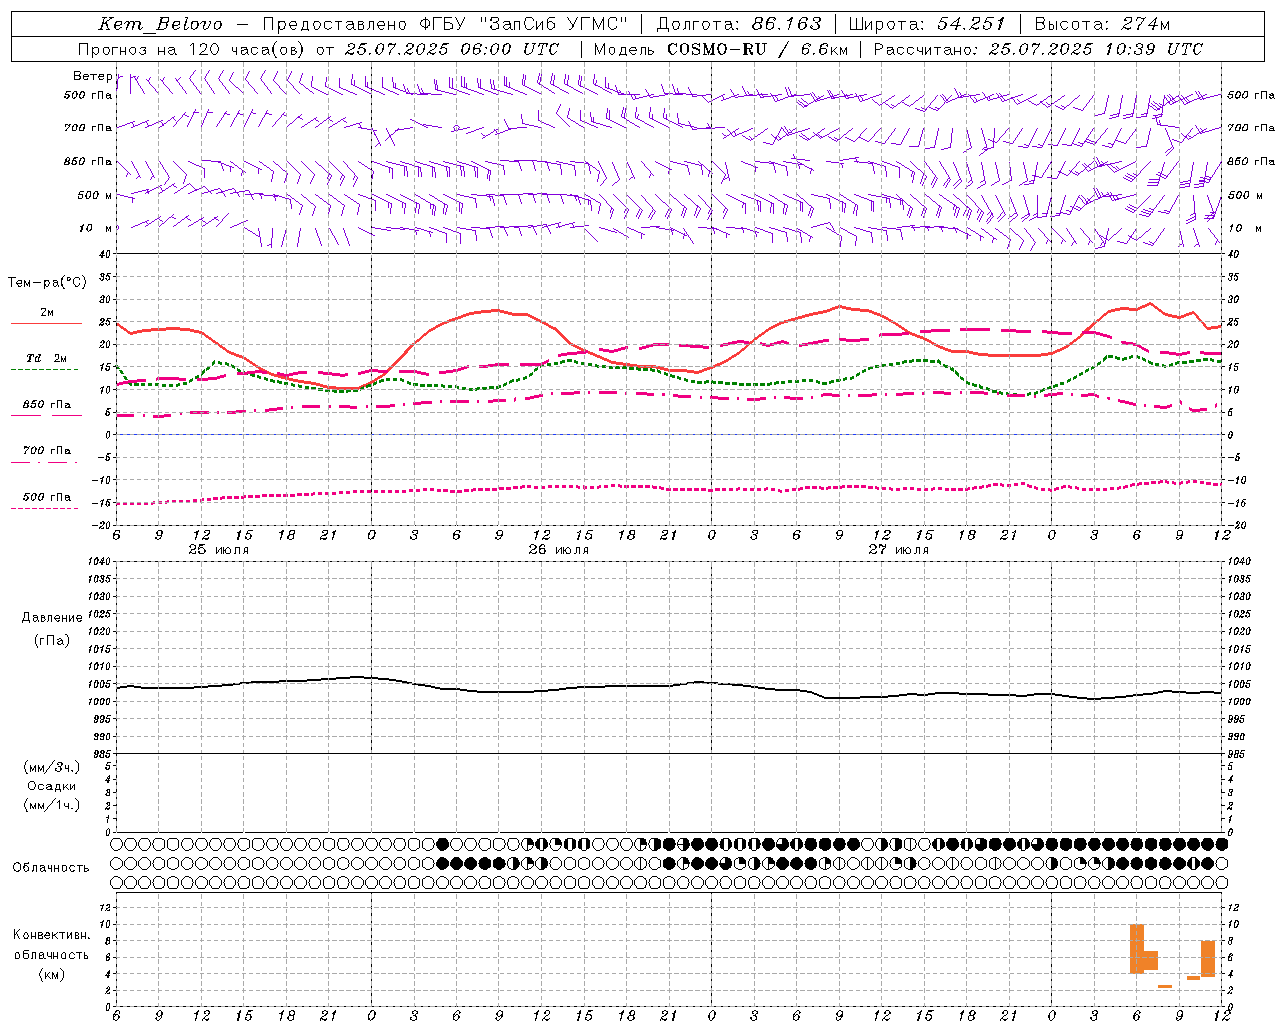Click the tallest orange convective cloud bar
Screen dimensions: 1280x1024
click(x=1137, y=949)
